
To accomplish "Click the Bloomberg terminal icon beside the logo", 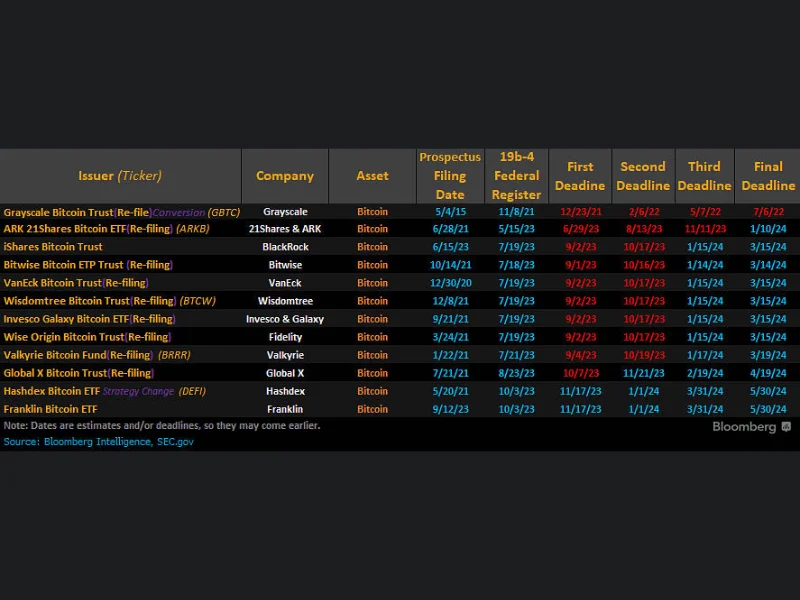I will (x=786, y=427).
